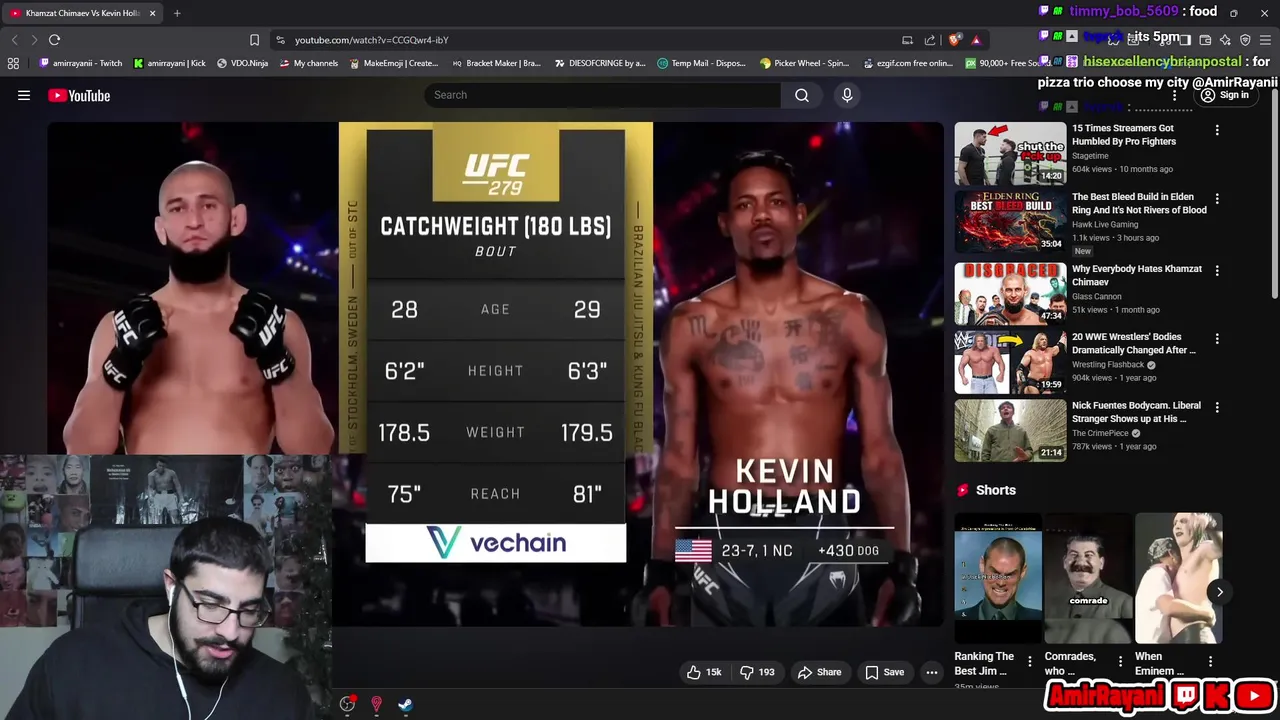Save the video with the Save button
This screenshot has height=720, width=1280.
tap(884, 672)
